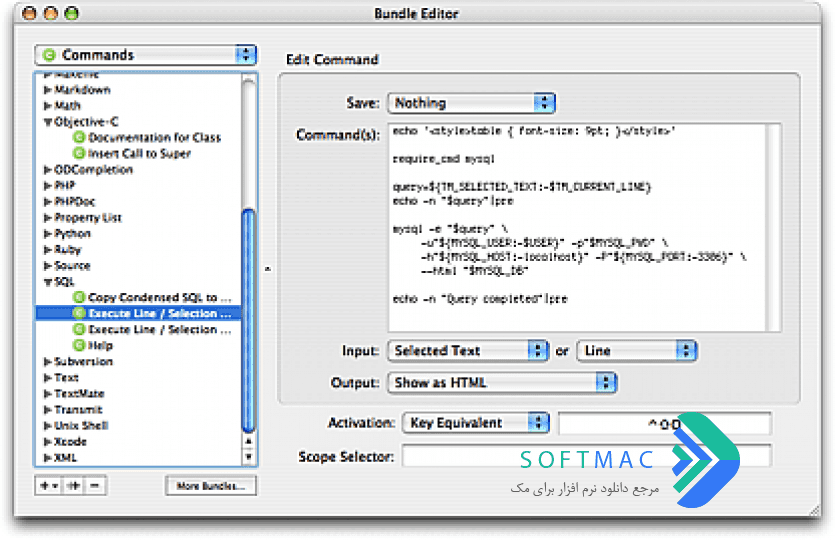Expand the Math bundle

coord(47,105)
